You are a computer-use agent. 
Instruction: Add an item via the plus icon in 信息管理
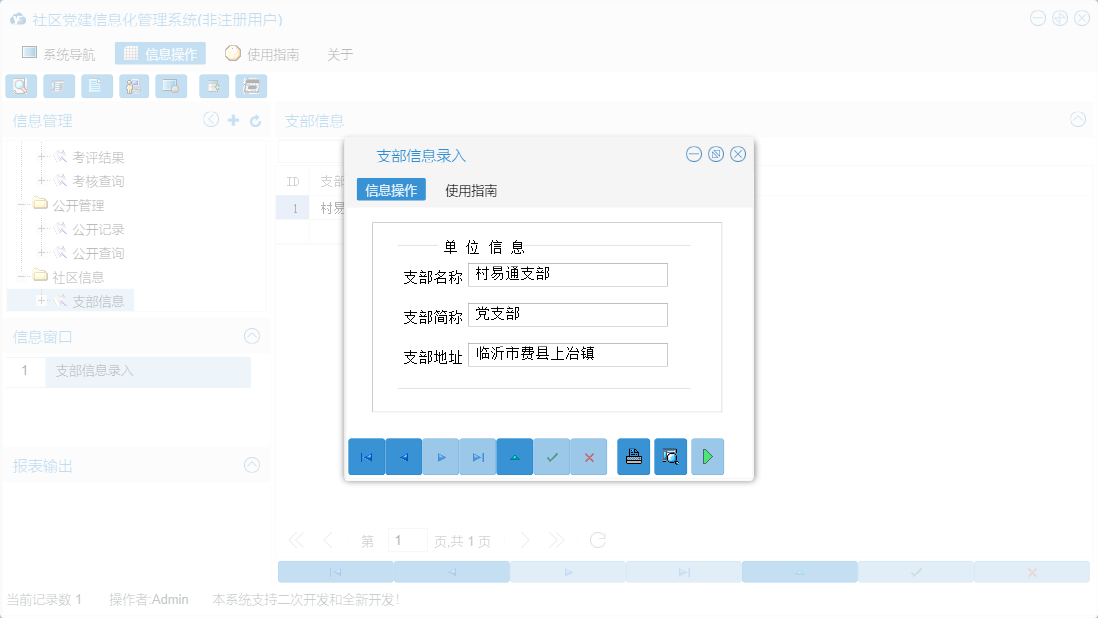(232, 119)
